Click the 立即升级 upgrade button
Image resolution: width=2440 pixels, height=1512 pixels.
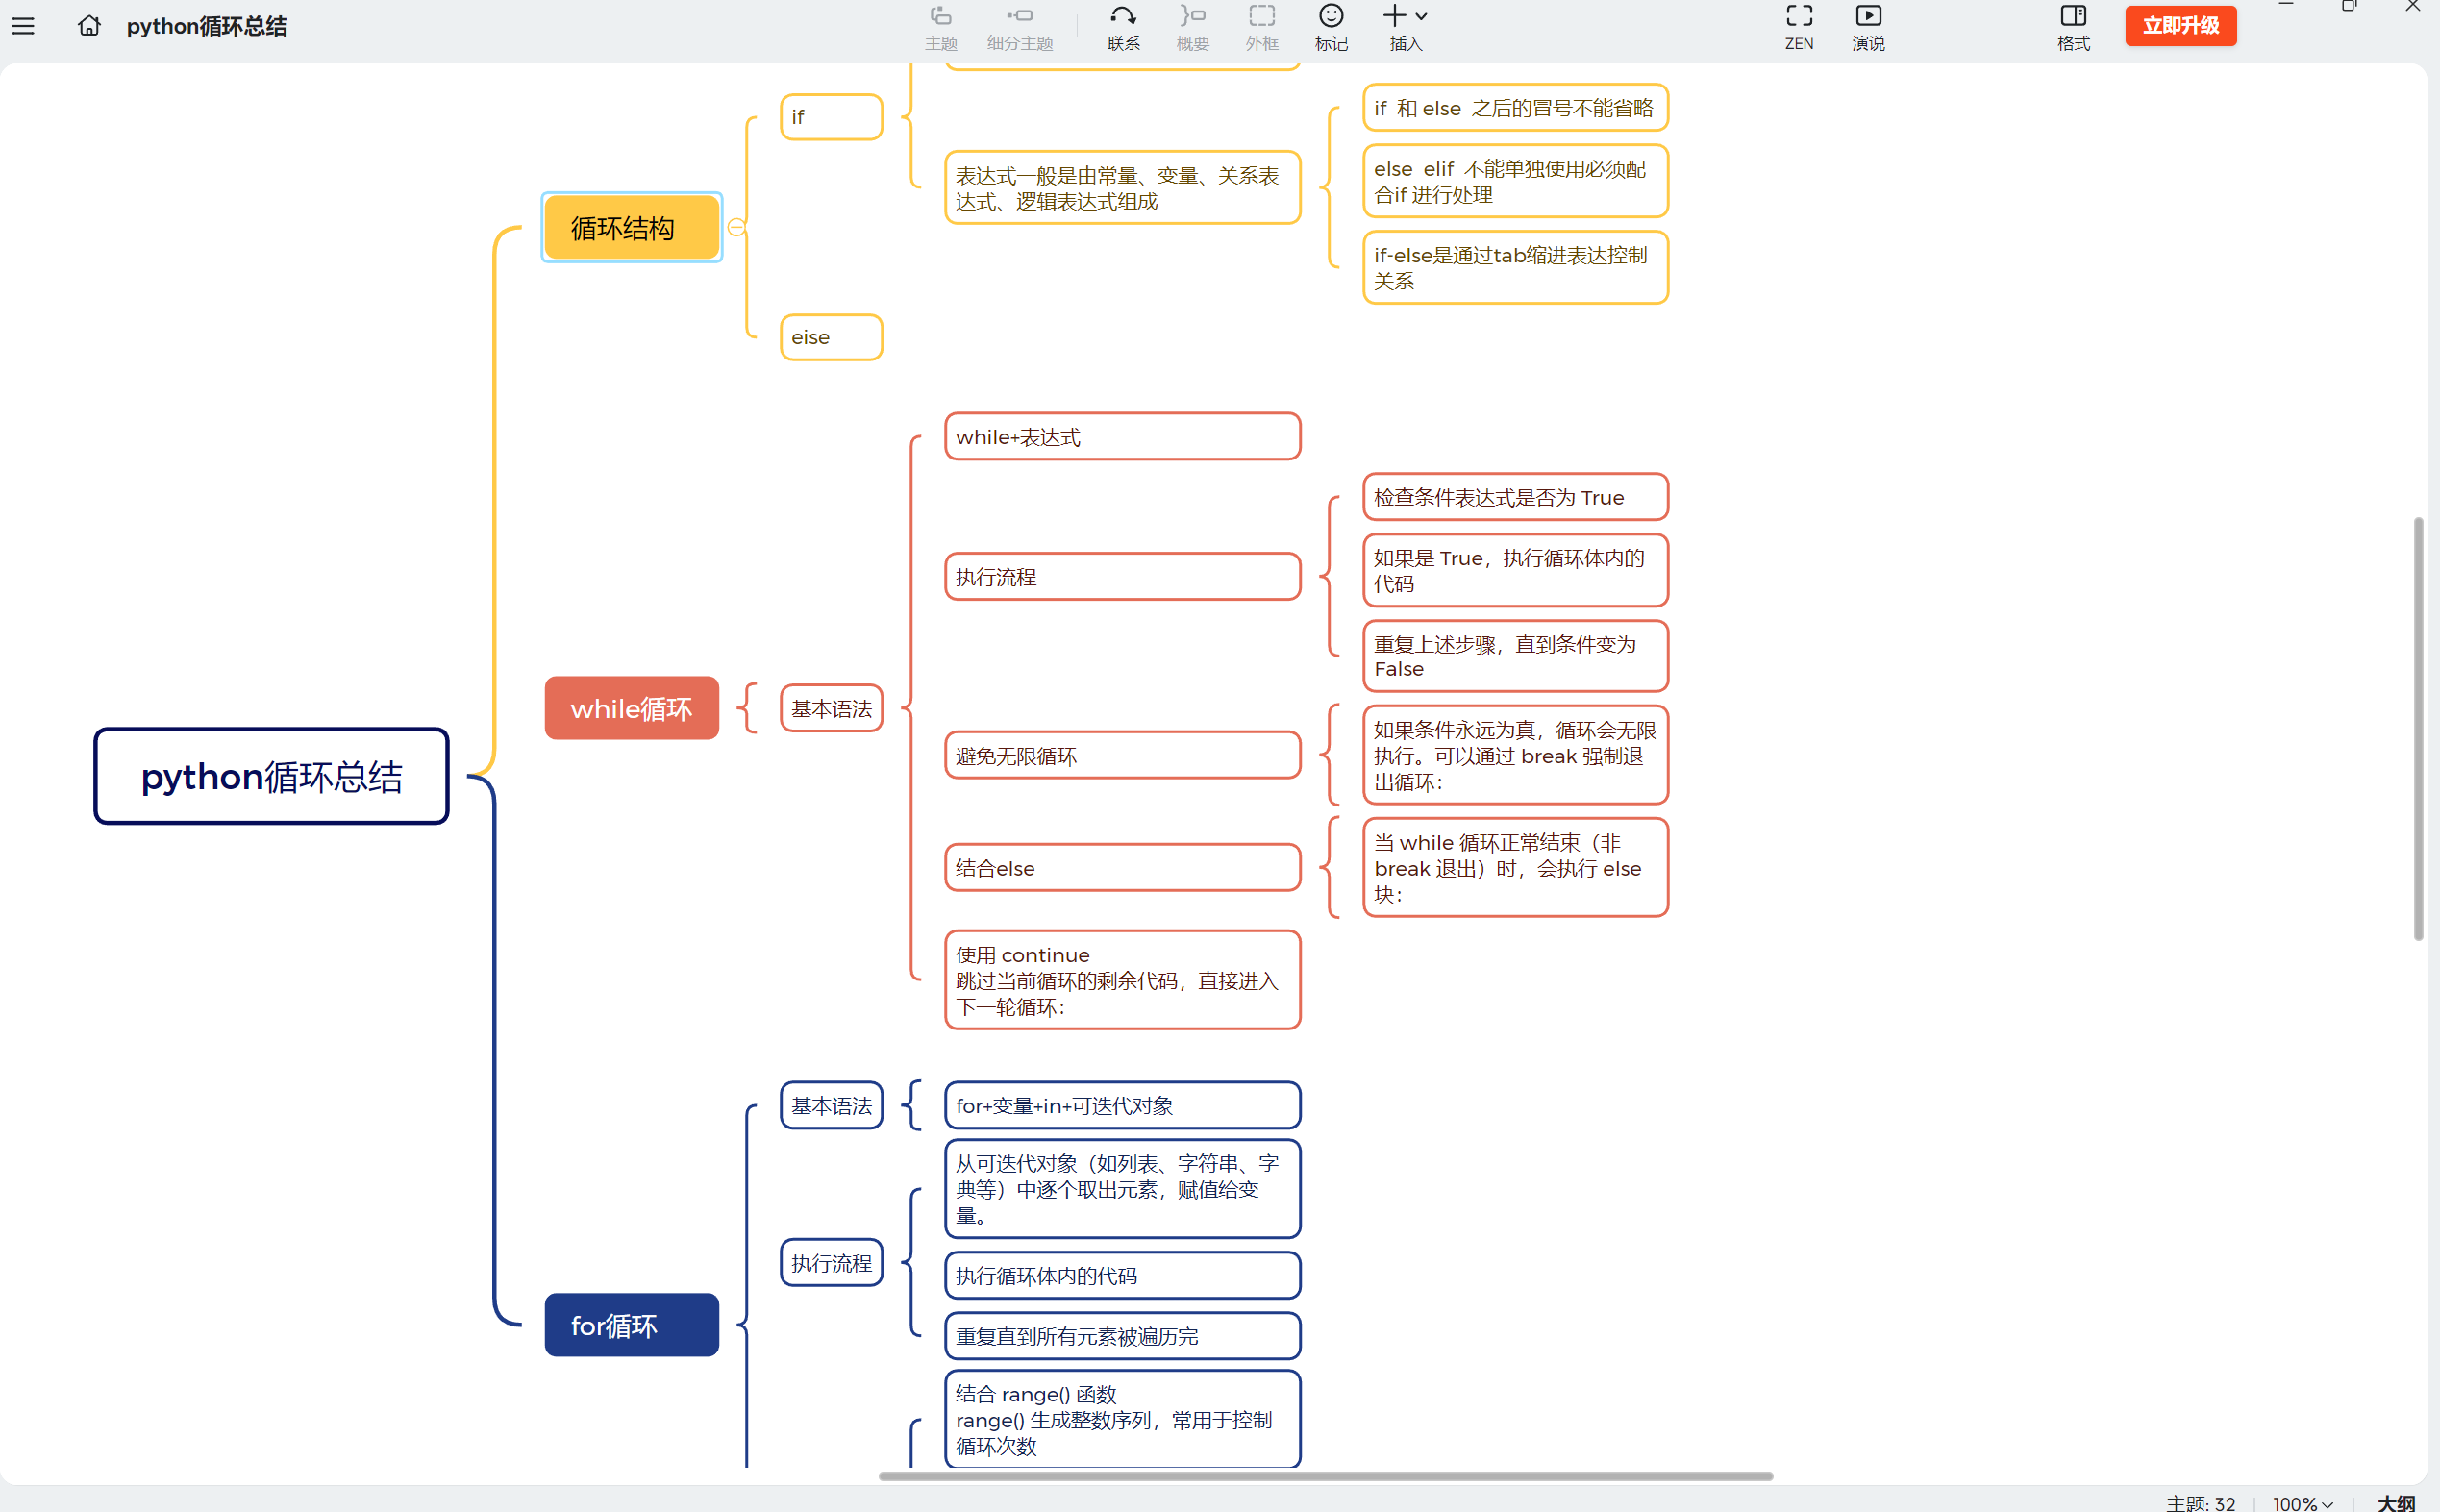(x=2180, y=26)
